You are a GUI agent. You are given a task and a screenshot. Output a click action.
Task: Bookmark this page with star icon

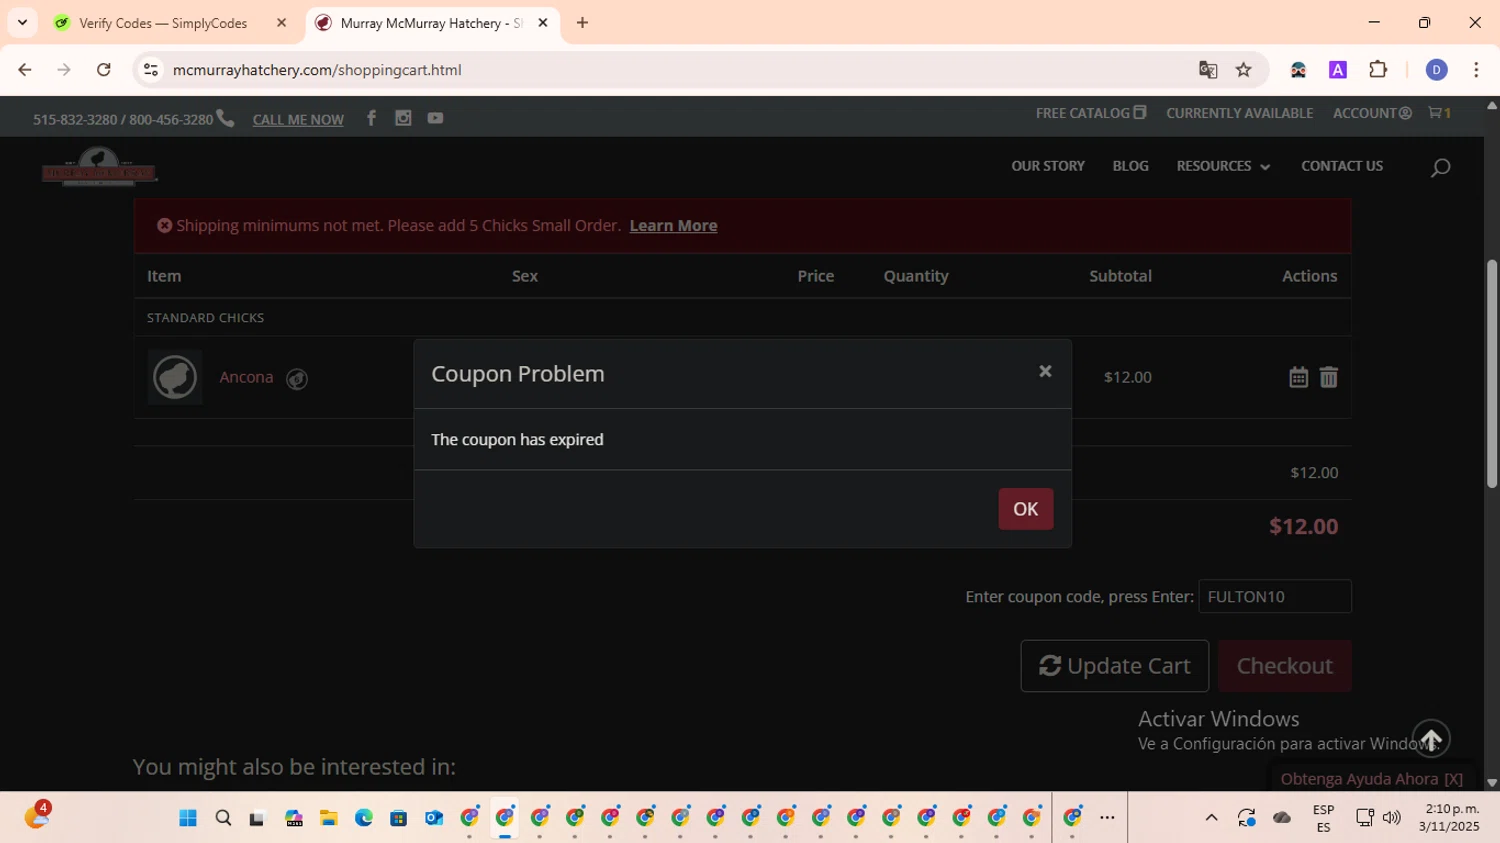[1244, 70]
